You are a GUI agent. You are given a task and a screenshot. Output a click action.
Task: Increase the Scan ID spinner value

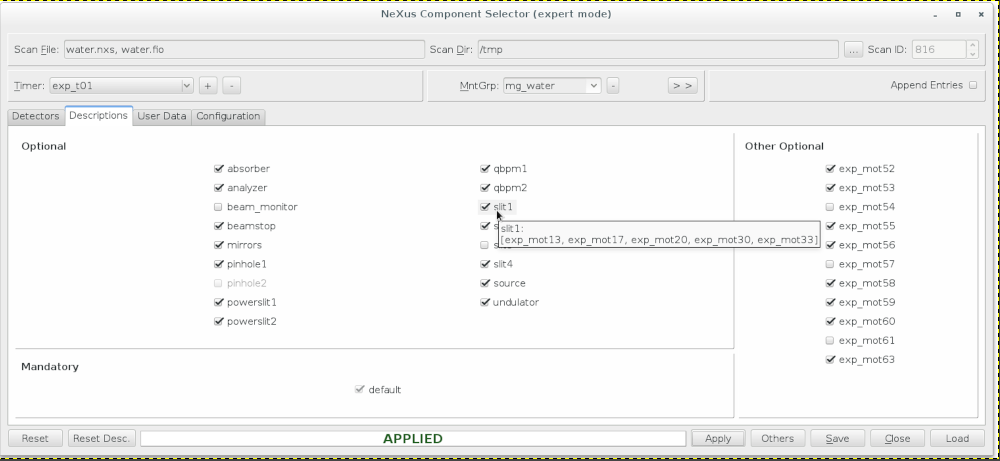972,45
